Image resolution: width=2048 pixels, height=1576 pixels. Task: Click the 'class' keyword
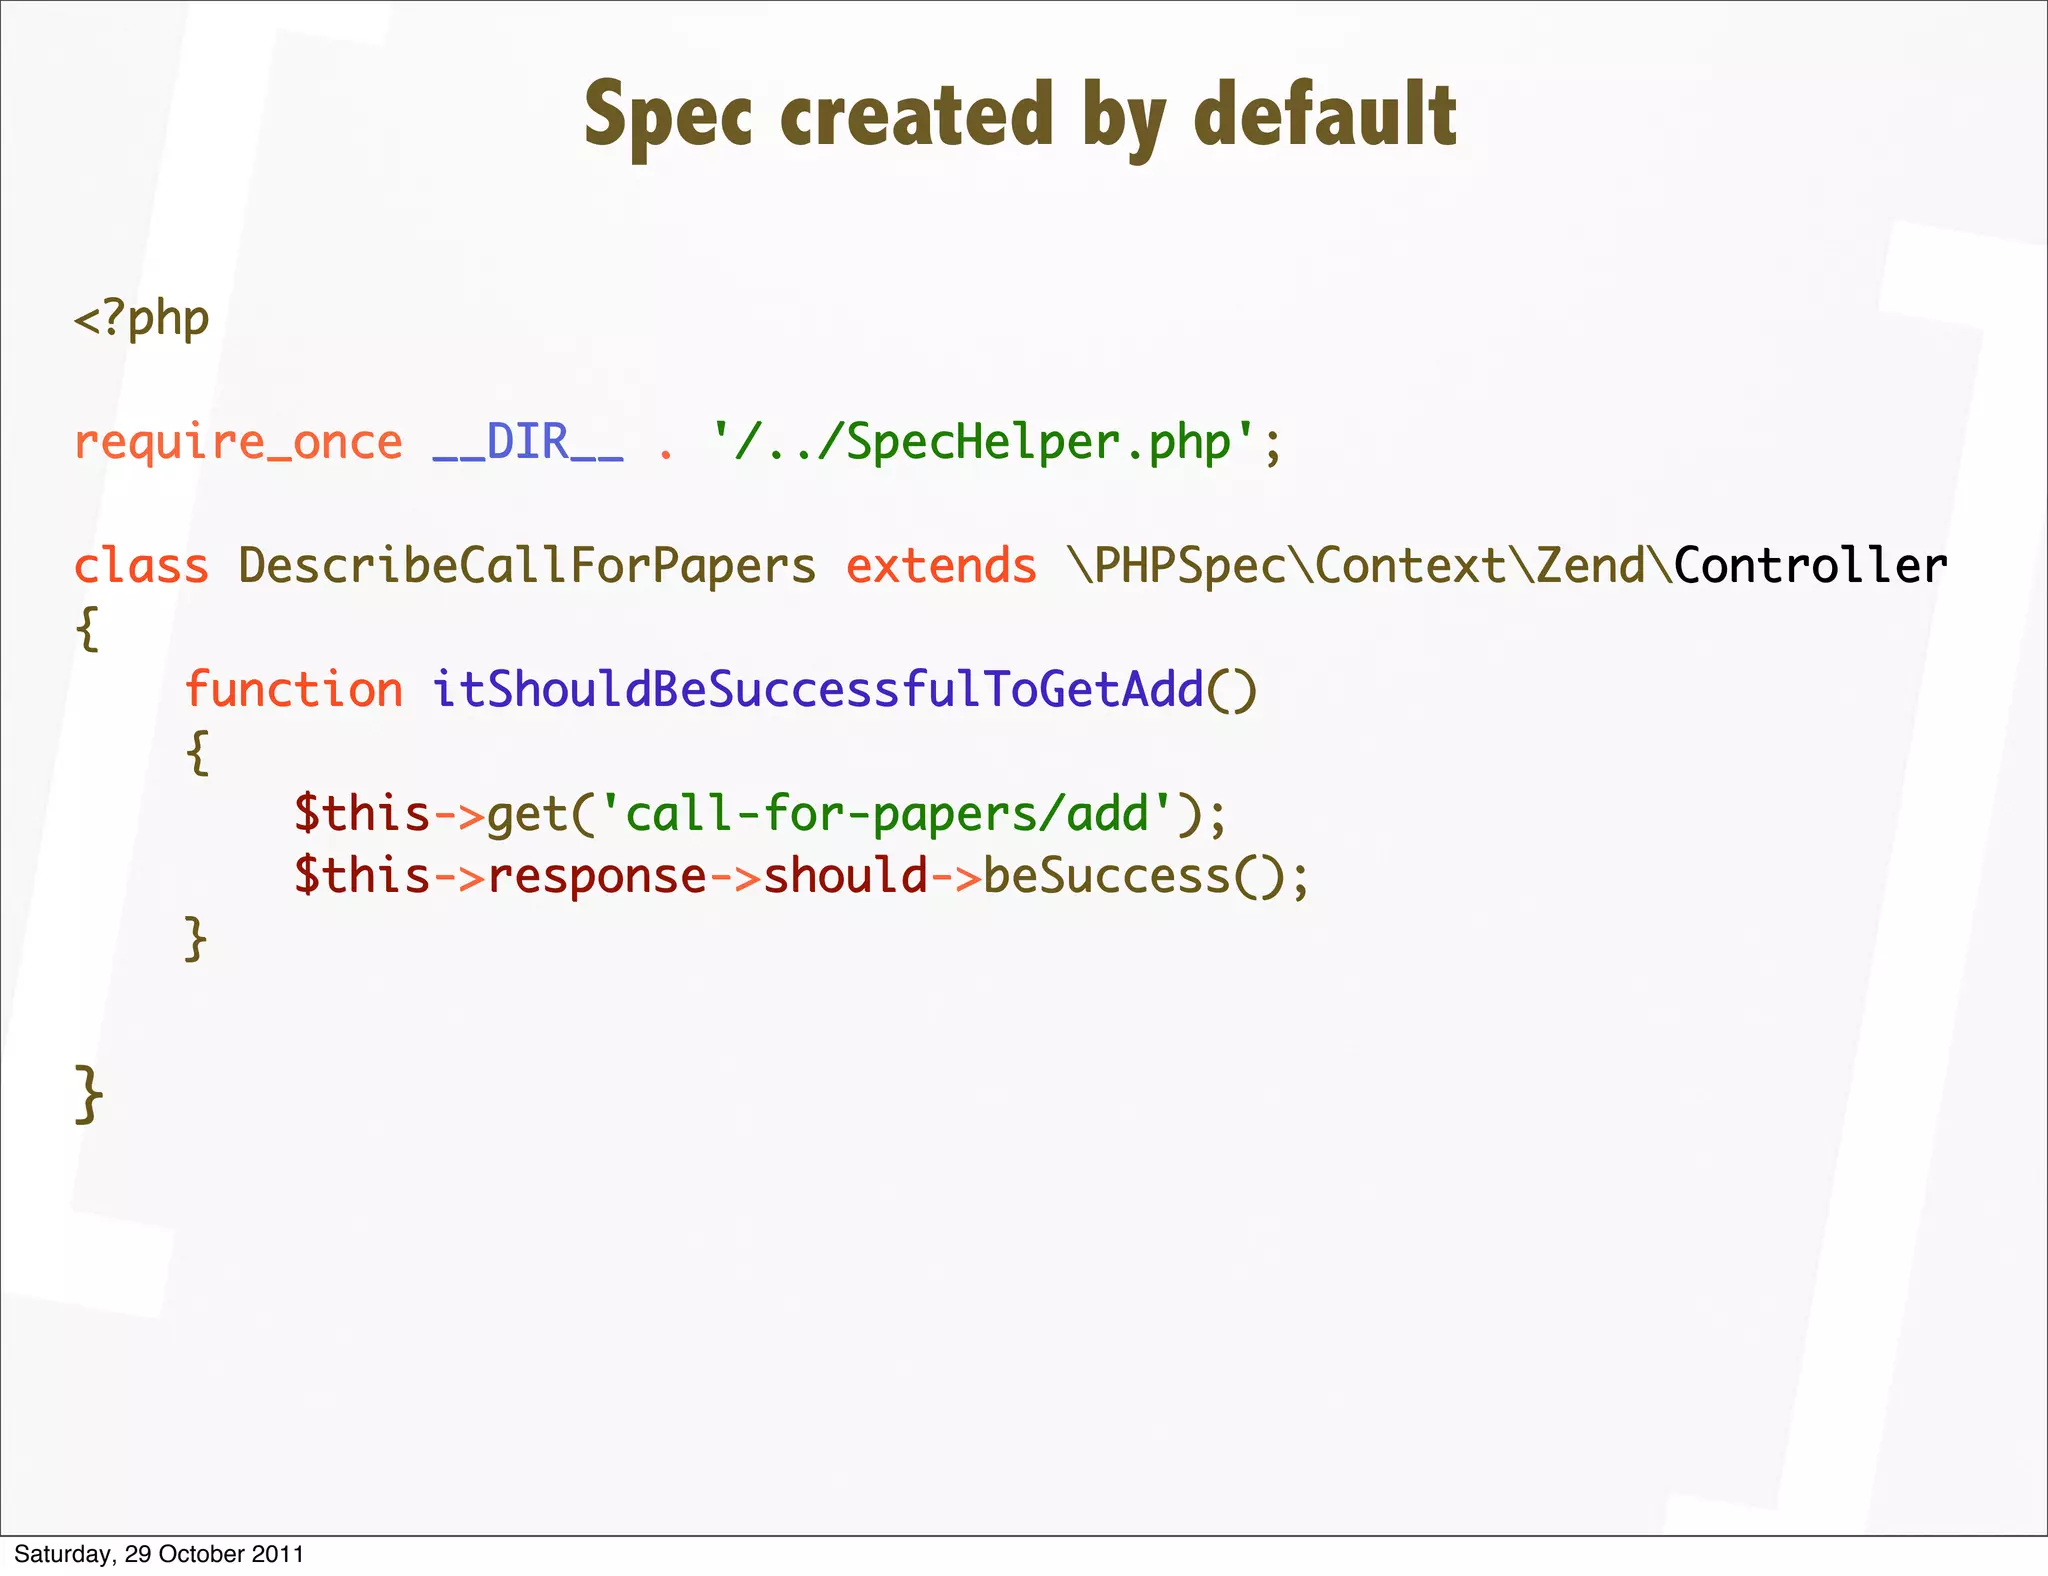click(141, 567)
